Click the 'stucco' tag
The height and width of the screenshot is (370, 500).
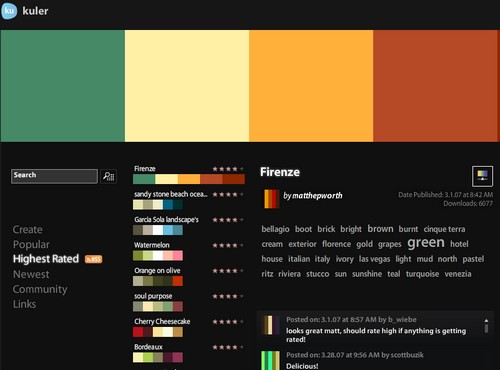pos(318,274)
